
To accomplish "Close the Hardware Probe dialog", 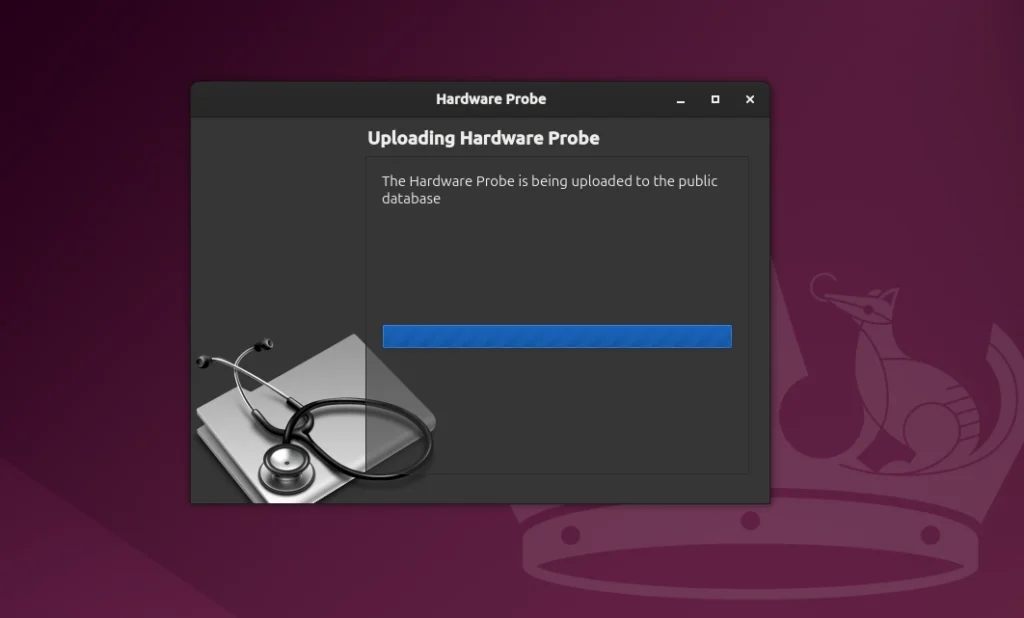I will (x=750, y=100).
